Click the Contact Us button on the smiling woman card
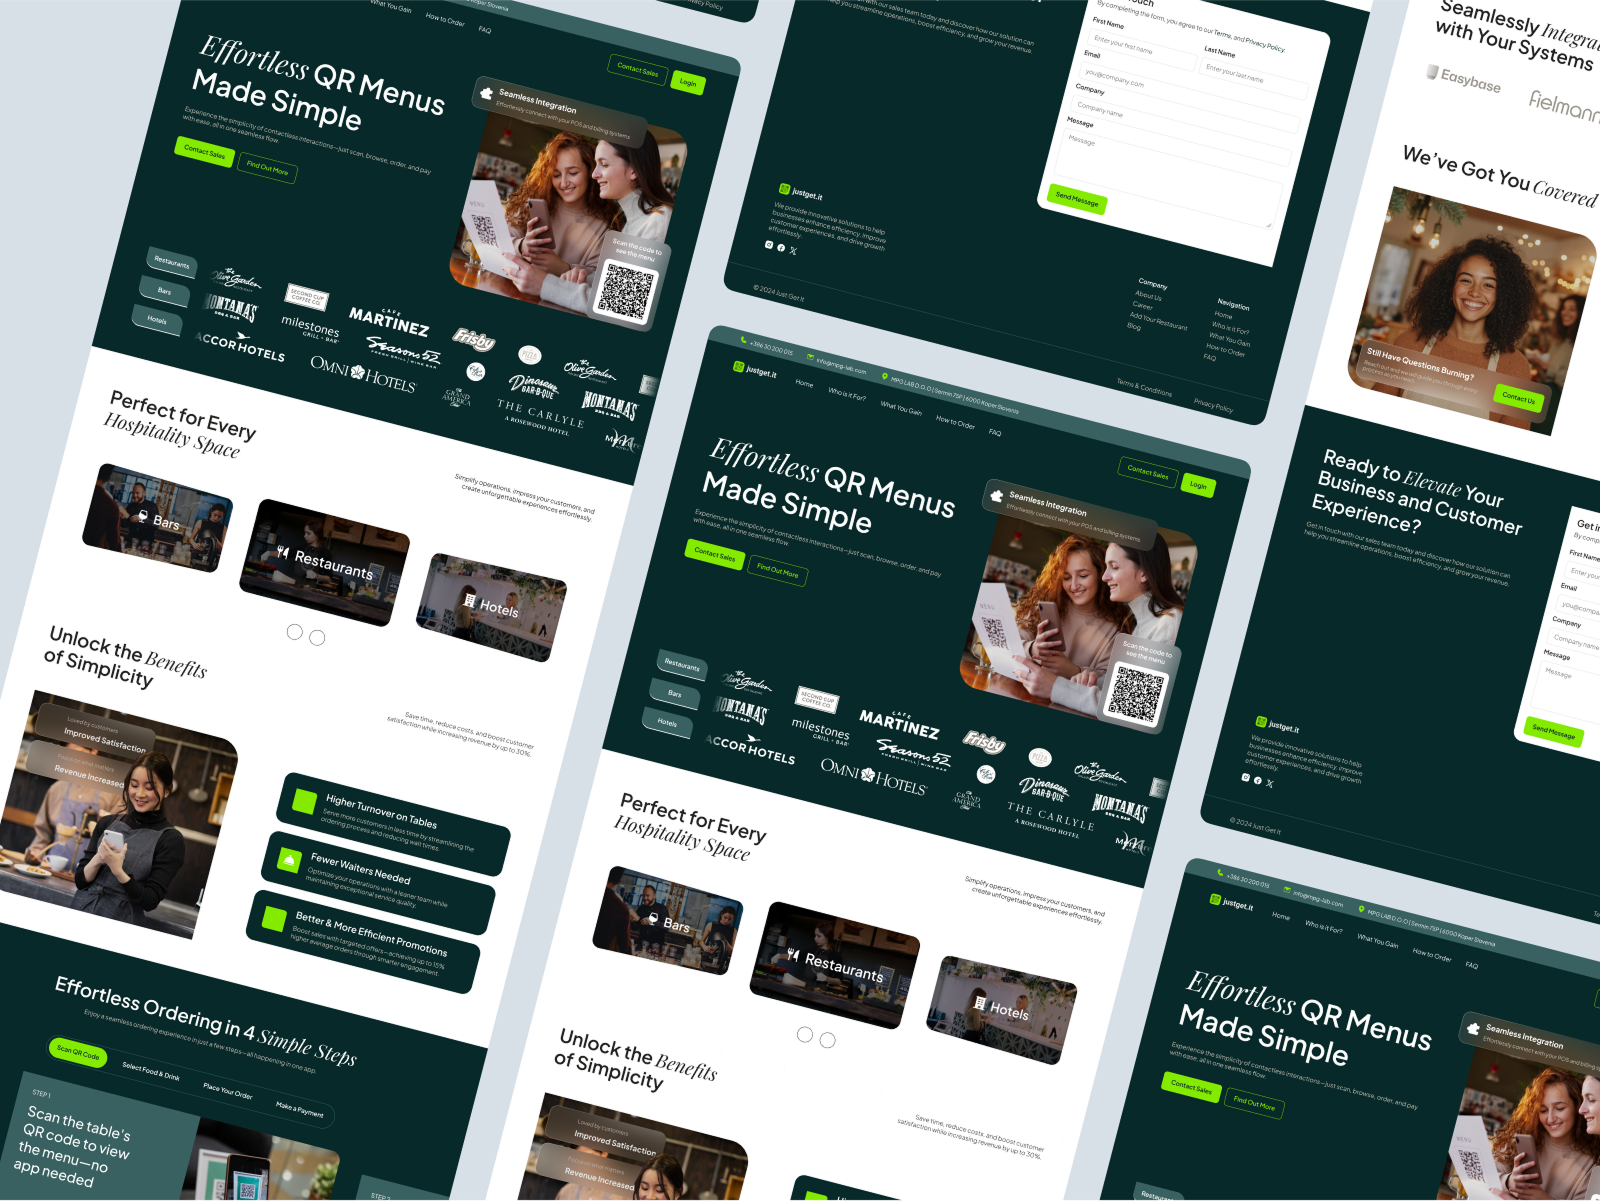 1518,398
